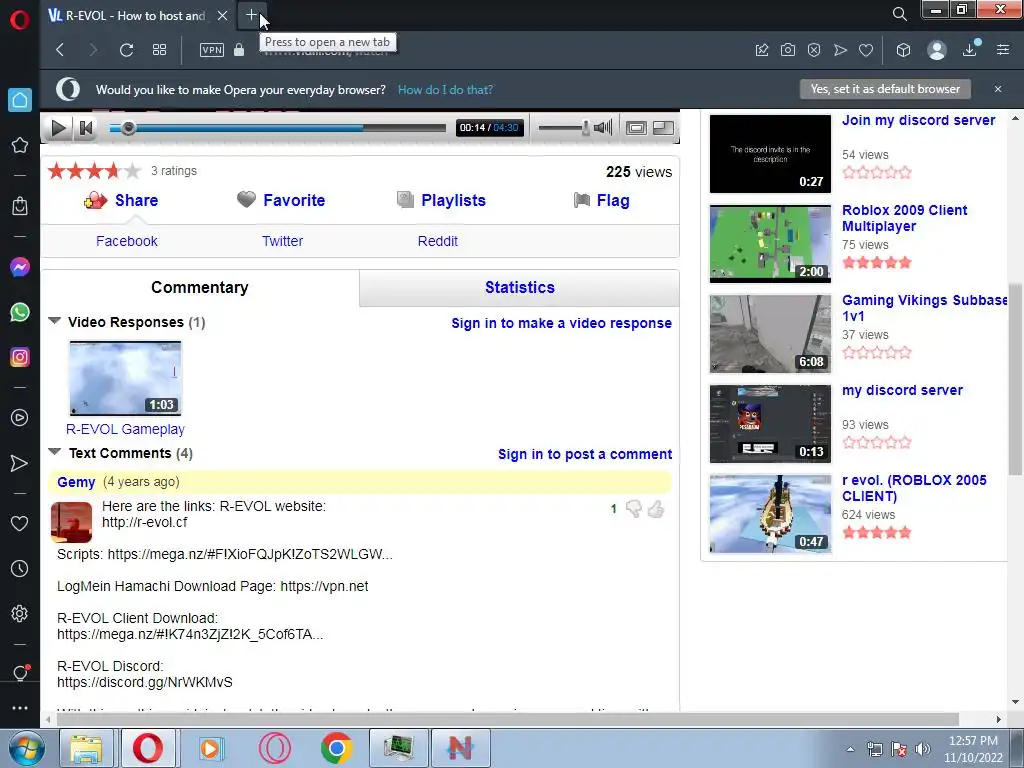
Task: Click 'How do I do that?' link
Action: point(445,89)
